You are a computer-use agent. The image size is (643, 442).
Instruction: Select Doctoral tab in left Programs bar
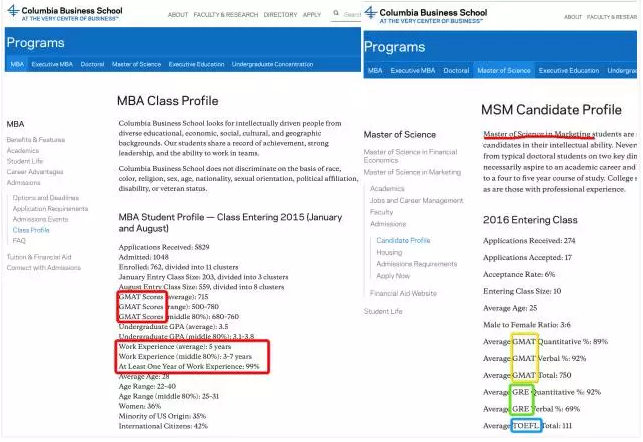point(92,64)
